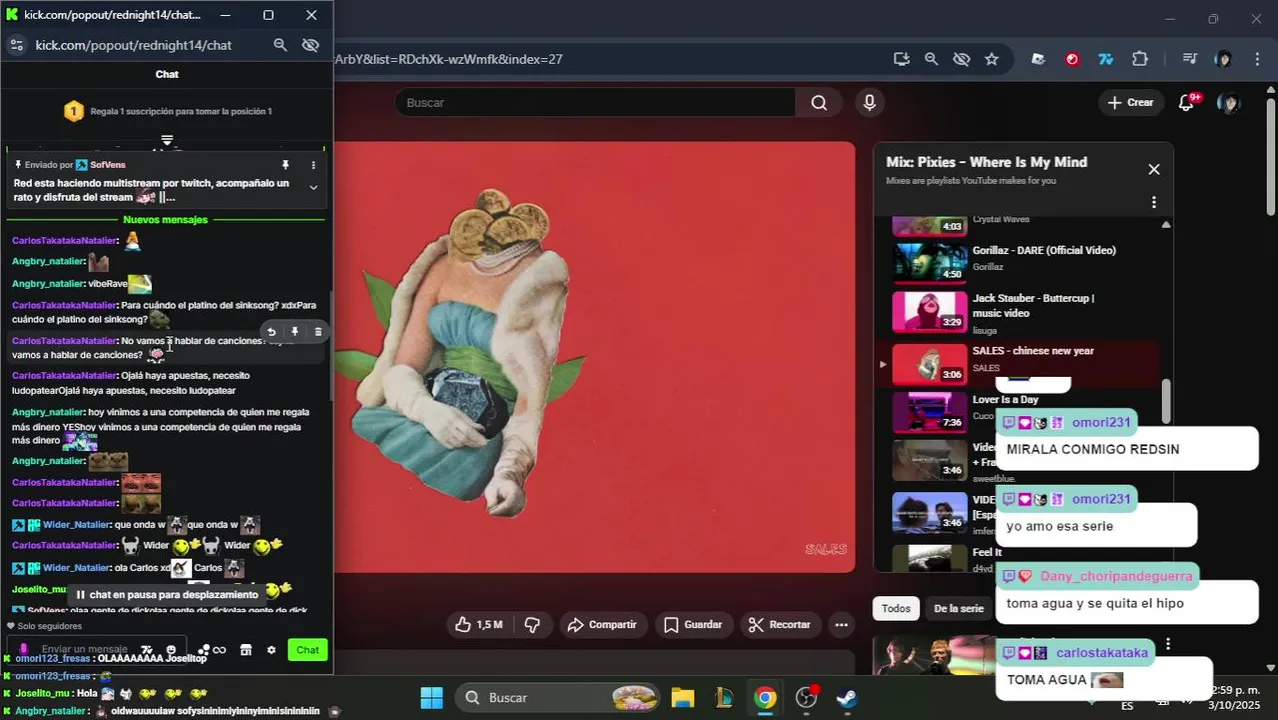
Task: Select the Todos filter chip
Action: point(896,608)
